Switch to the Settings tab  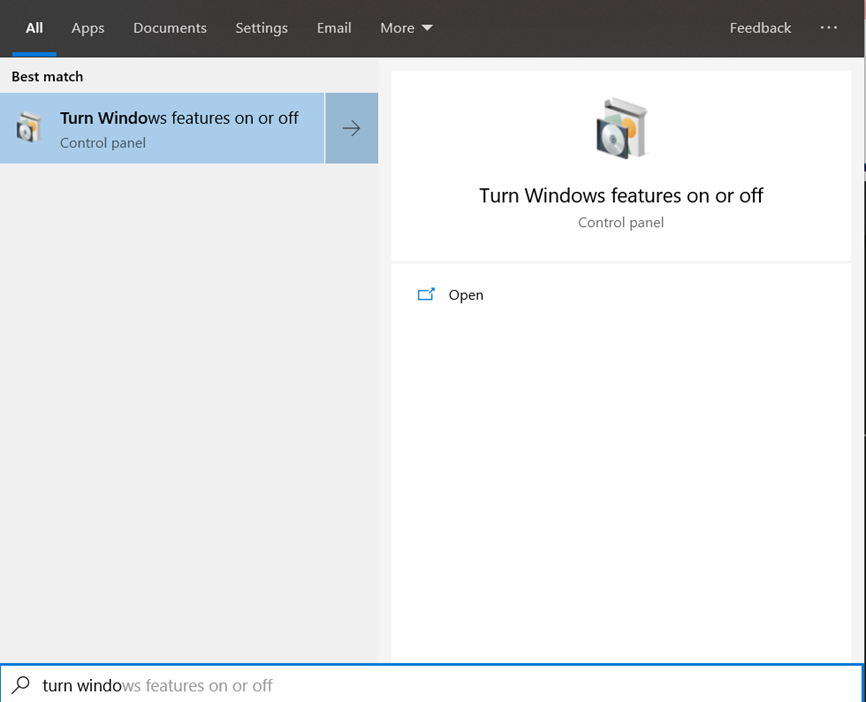click(262, 28)
